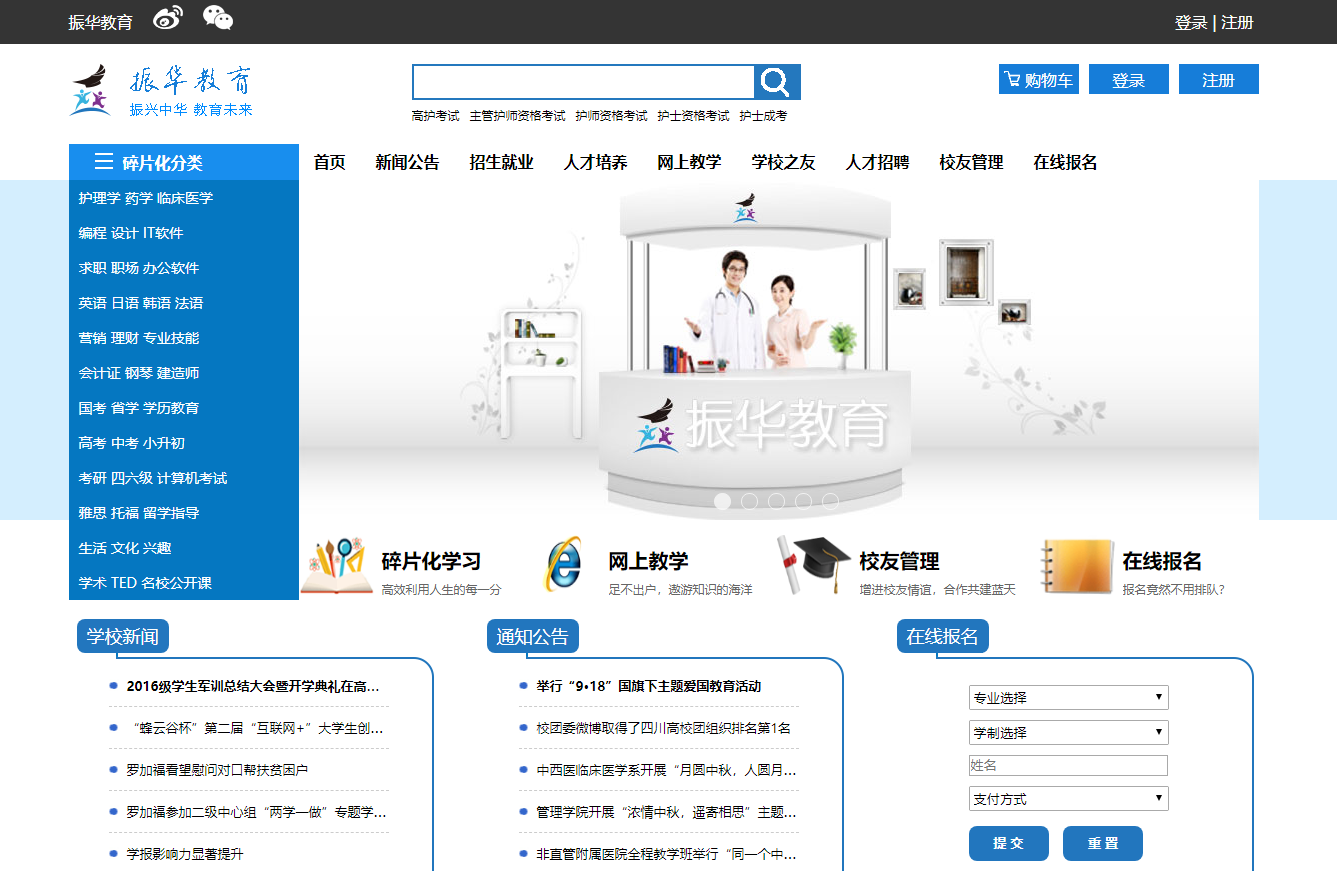
Task: Click the 振华教育 logo beside search box
Action: tap(162, 91)
